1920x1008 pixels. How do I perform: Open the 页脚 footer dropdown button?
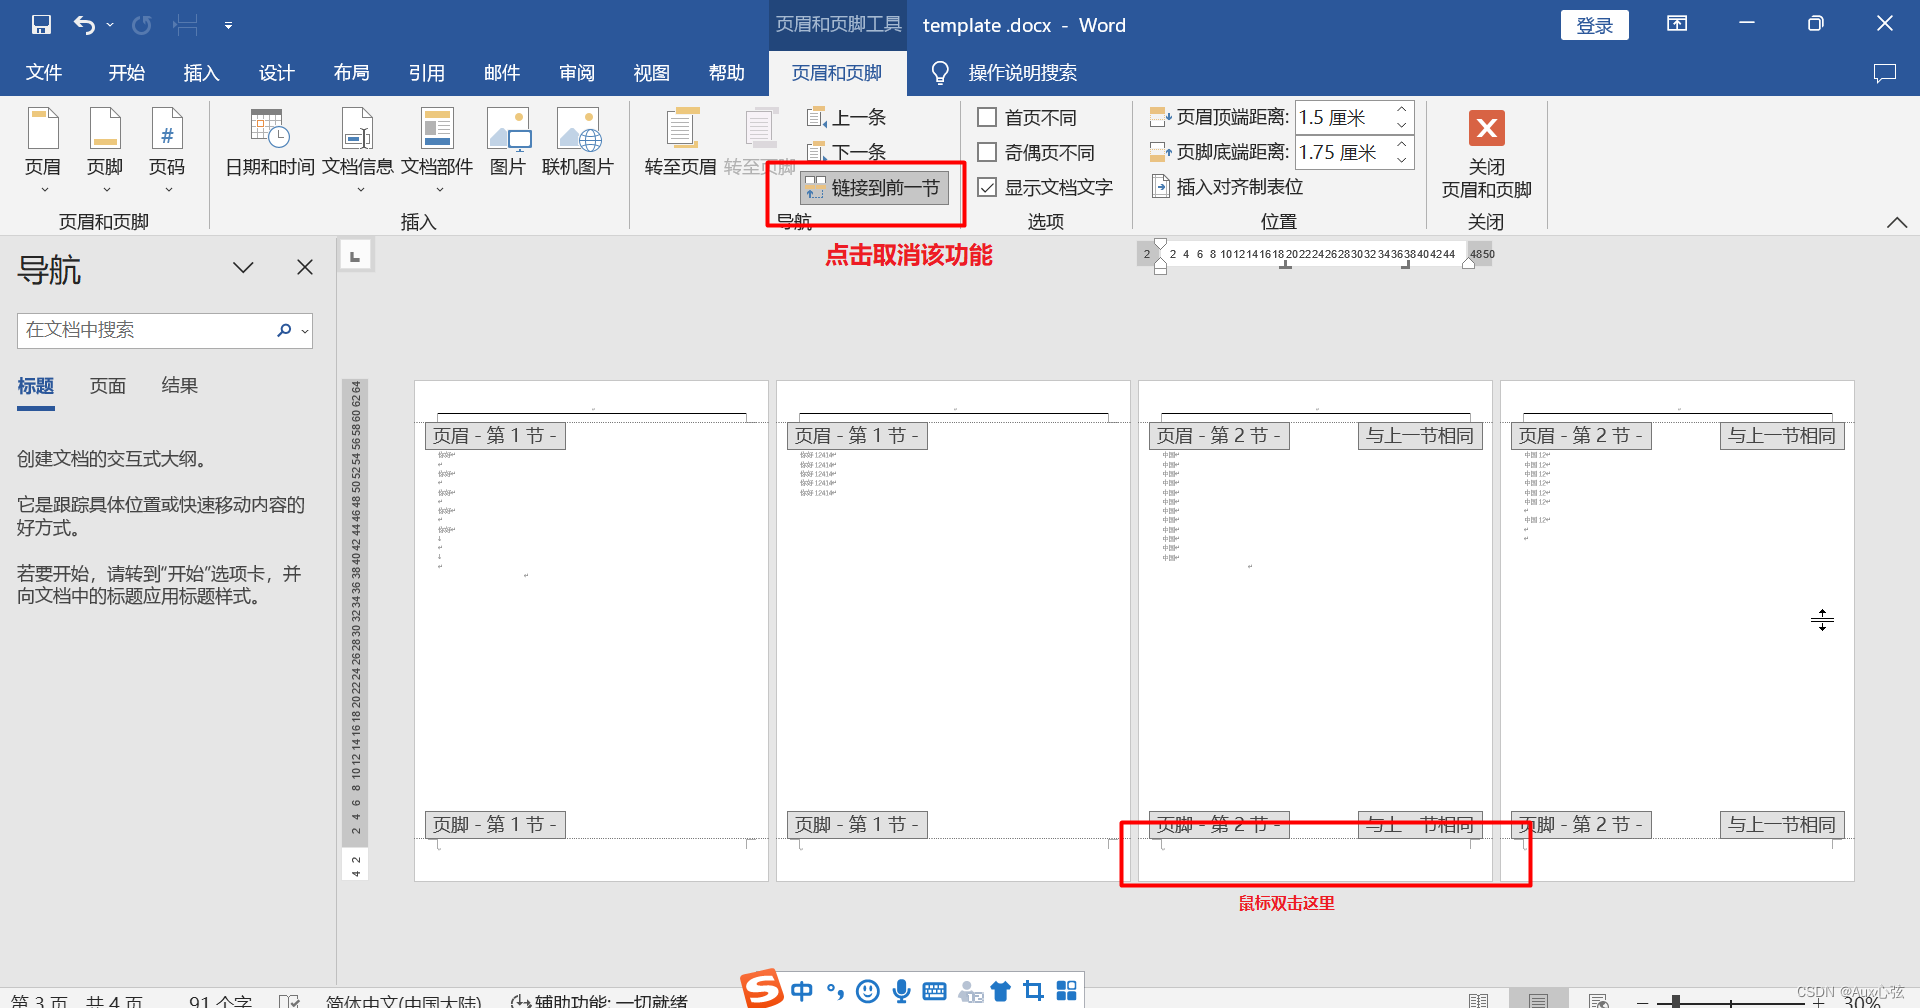[105, 151]
